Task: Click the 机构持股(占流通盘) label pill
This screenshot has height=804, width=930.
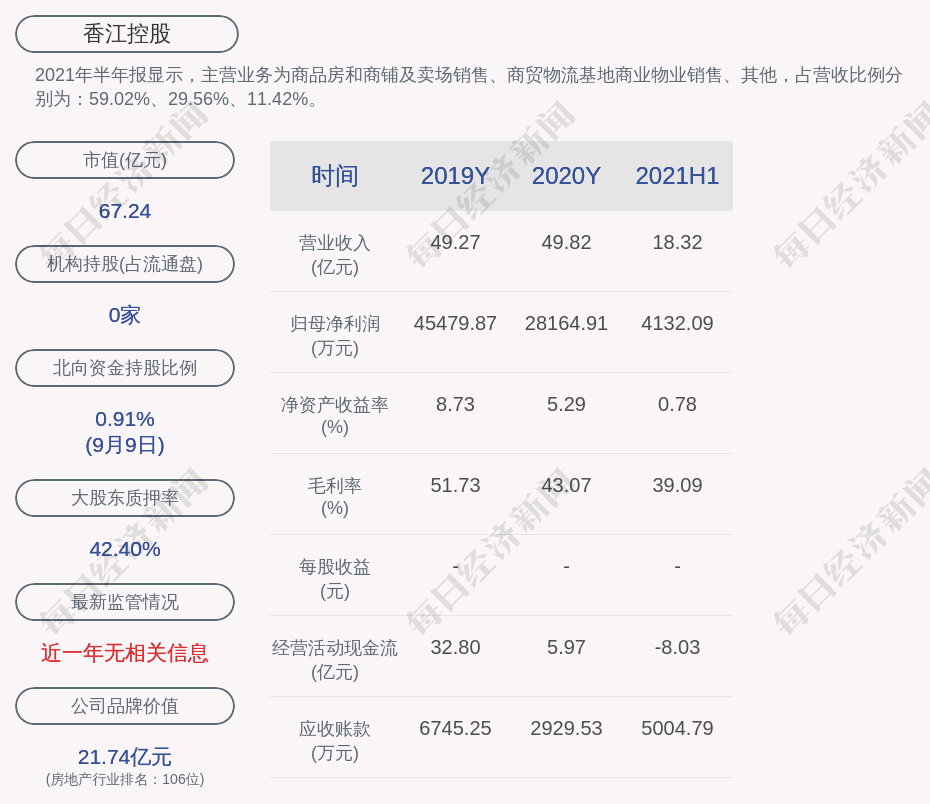Action: (x=125, y=264)
